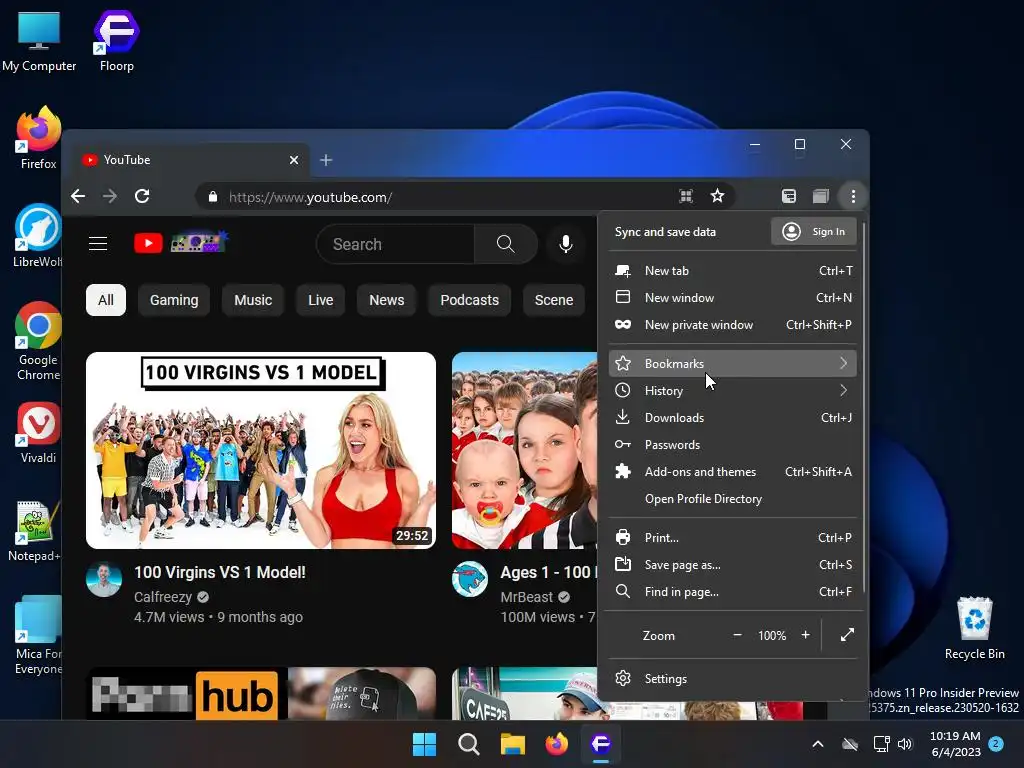Bookmark this page with the star icon
The height and width of the screenshot is (768, 1024).
click(x=717, y=197)
